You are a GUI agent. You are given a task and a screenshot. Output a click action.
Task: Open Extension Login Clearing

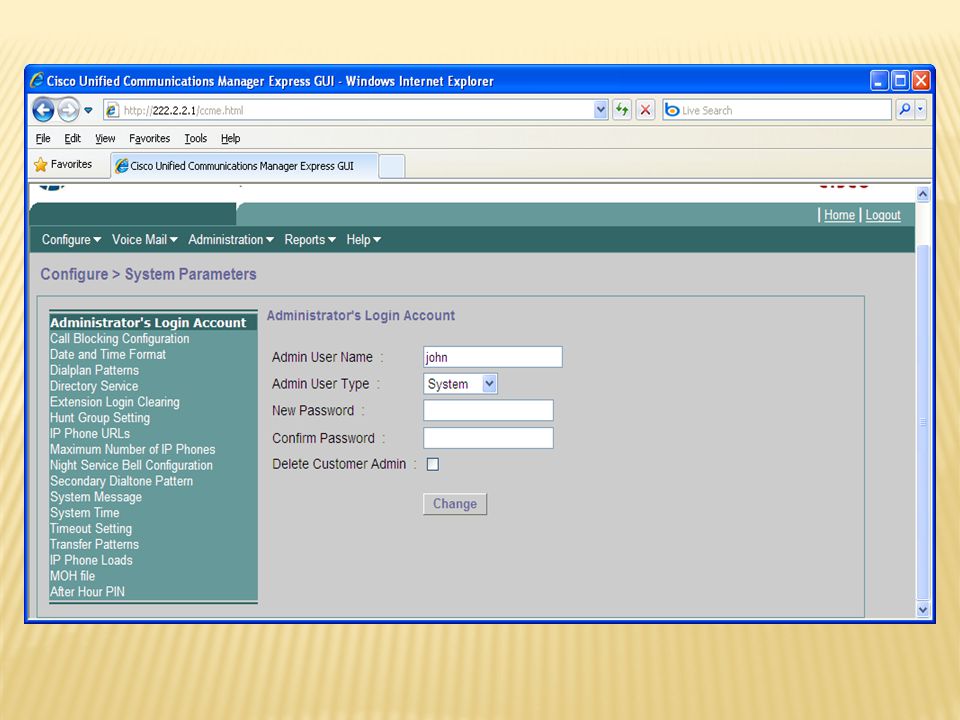[x=114, y=402]
